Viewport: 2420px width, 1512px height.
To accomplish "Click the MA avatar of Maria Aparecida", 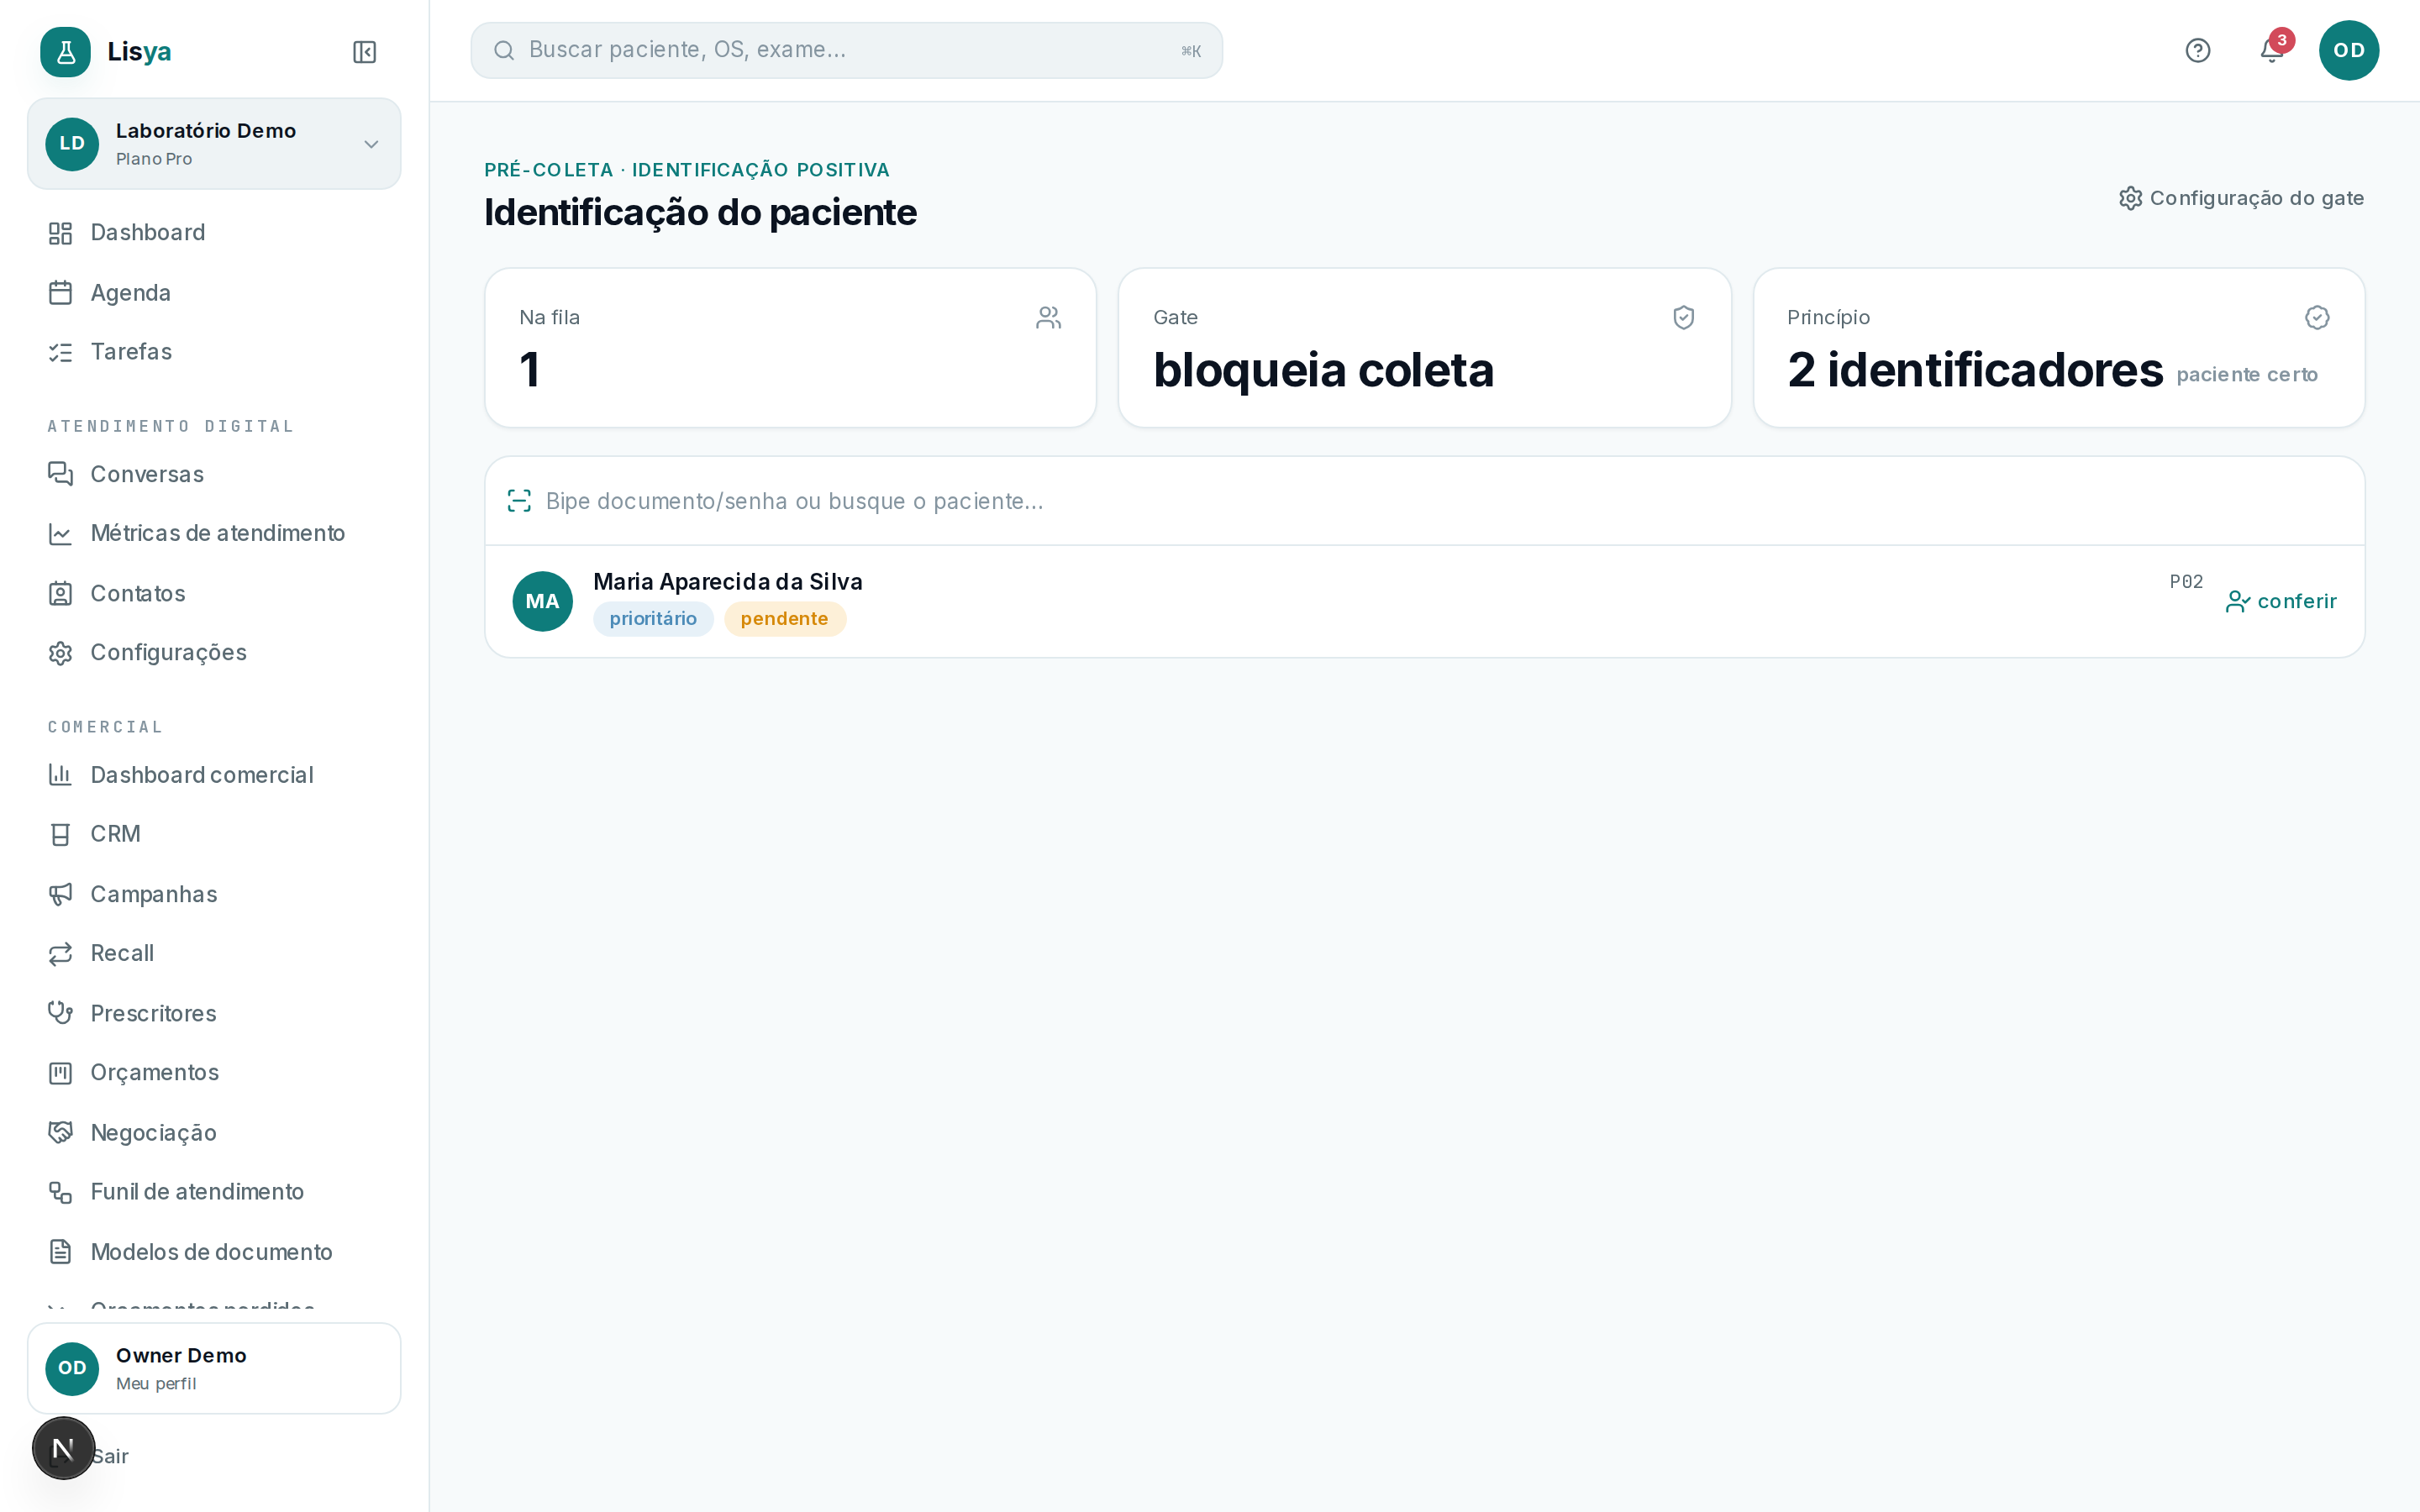I will tap(542, 601).
